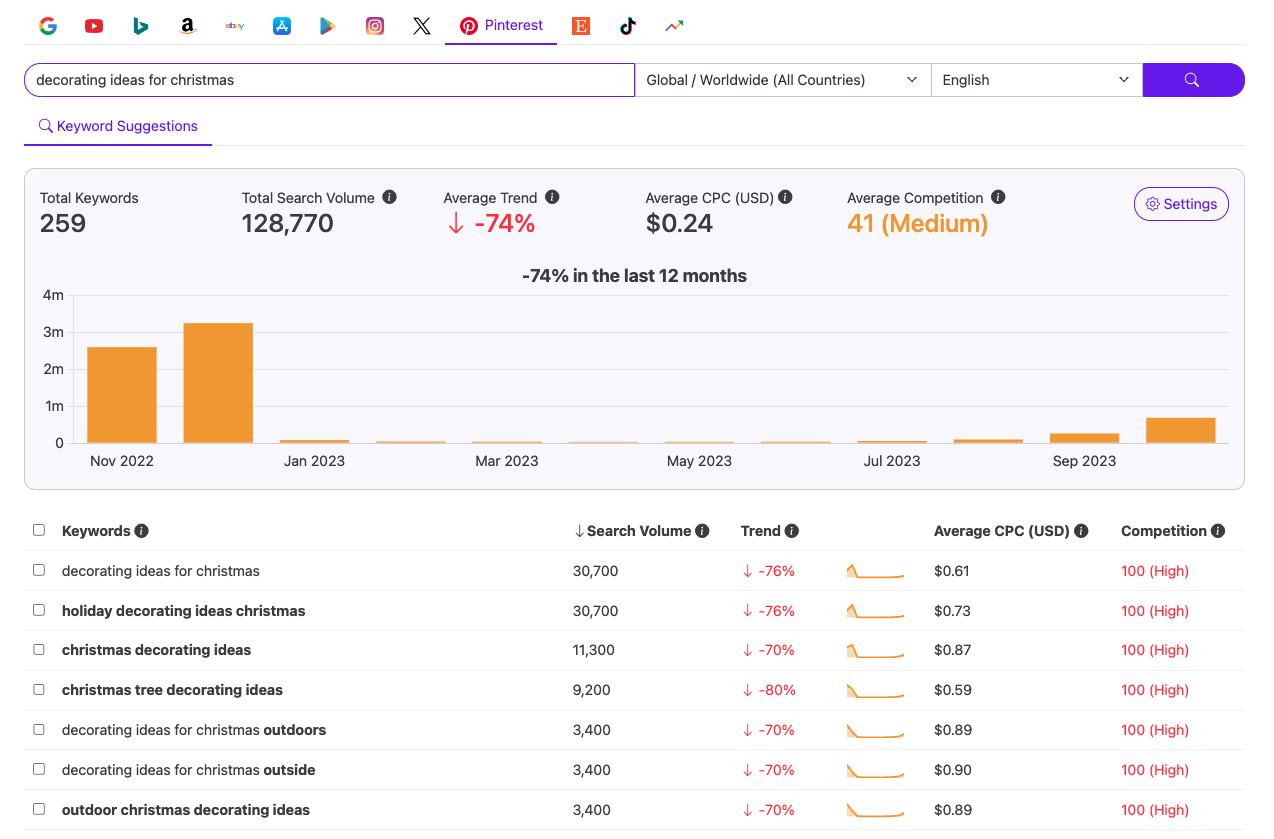
Task: Click the purple search magnifier button
Action: coord(1192,80)
